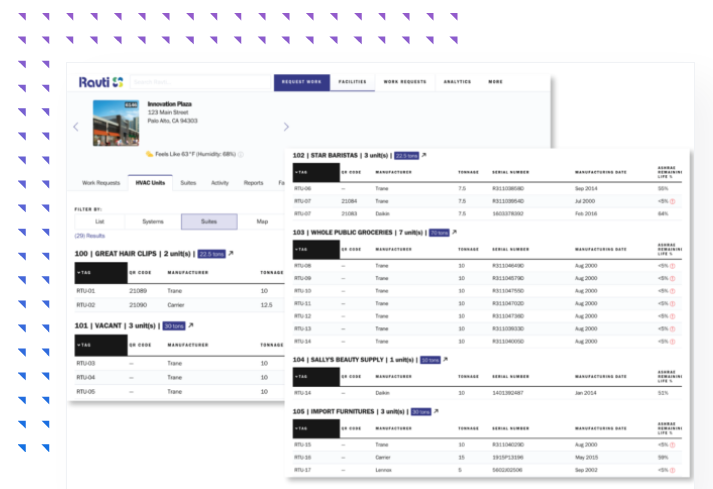Screen dimensions: 713x489
Task: Click the 70 tons badge for Whole Public Groceries
Action: pyautogui.click(x=439, y=233)
